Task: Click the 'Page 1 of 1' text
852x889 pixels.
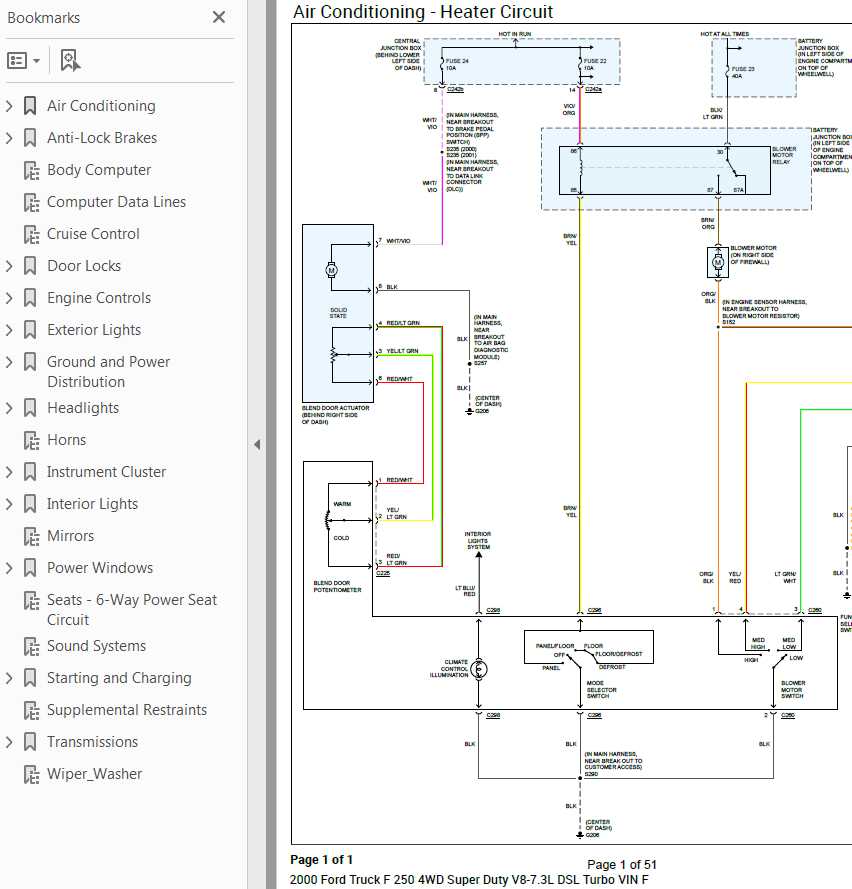Action: [321, 860]
